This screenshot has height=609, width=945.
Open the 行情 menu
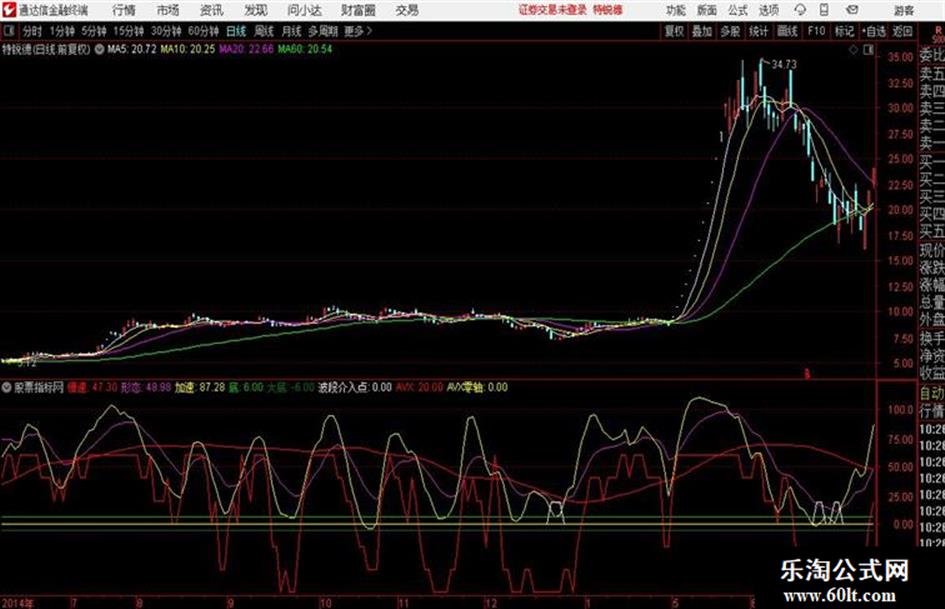point(124,10)
